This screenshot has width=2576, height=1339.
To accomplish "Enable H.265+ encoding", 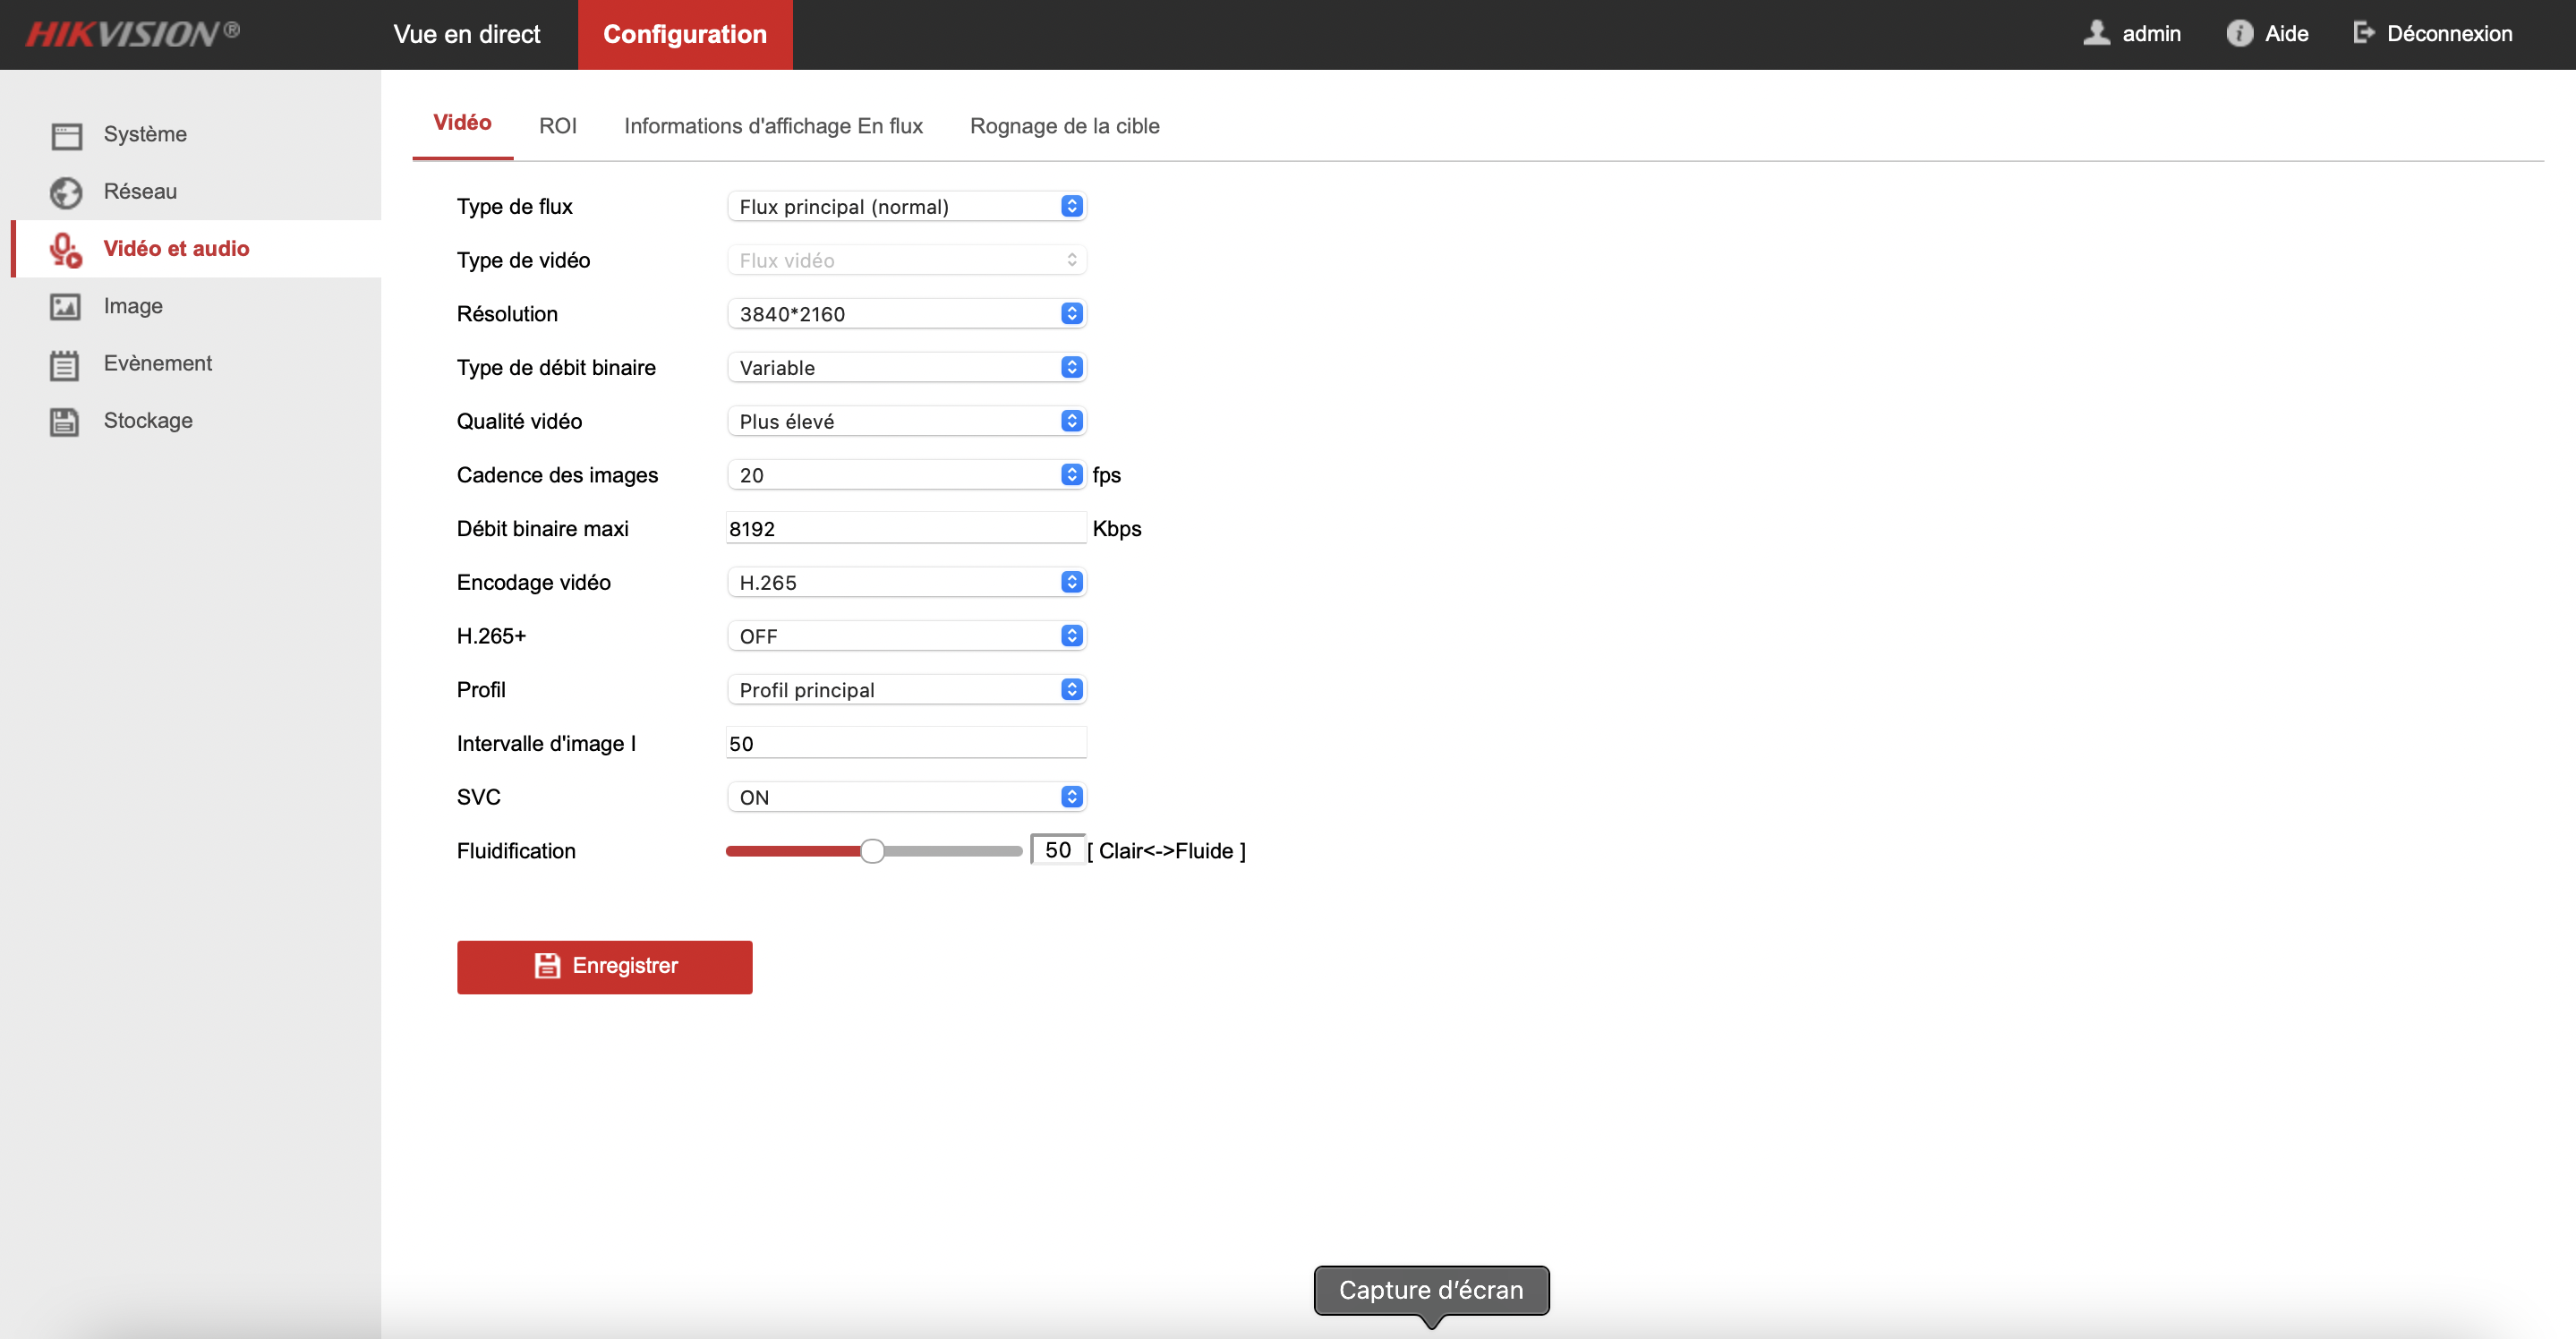I will pyautogui.click(x=905, y=635).
